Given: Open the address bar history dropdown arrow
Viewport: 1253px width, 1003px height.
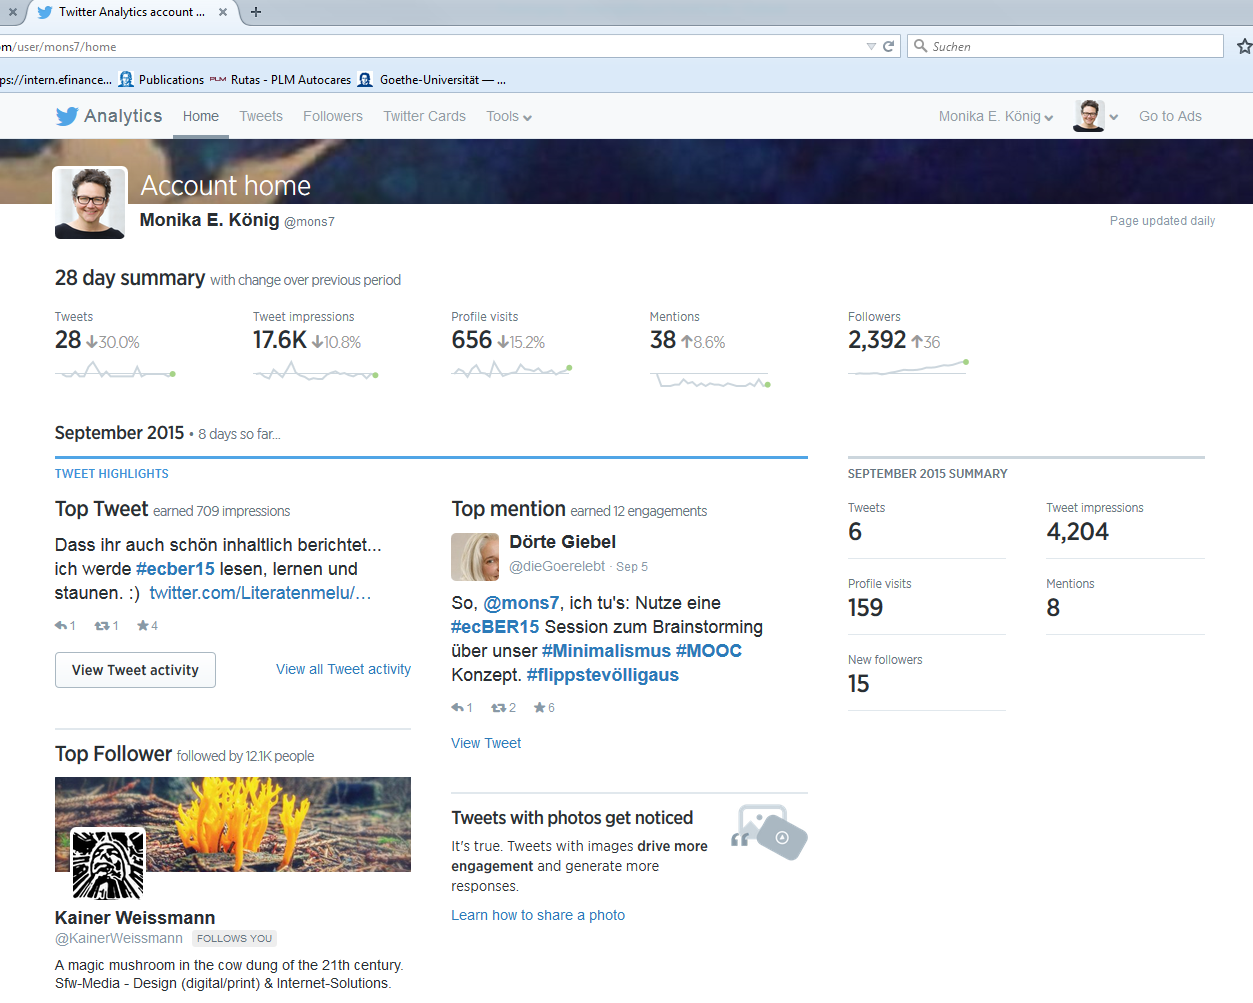Looking at the screenshot, I should tap(871, 46).
